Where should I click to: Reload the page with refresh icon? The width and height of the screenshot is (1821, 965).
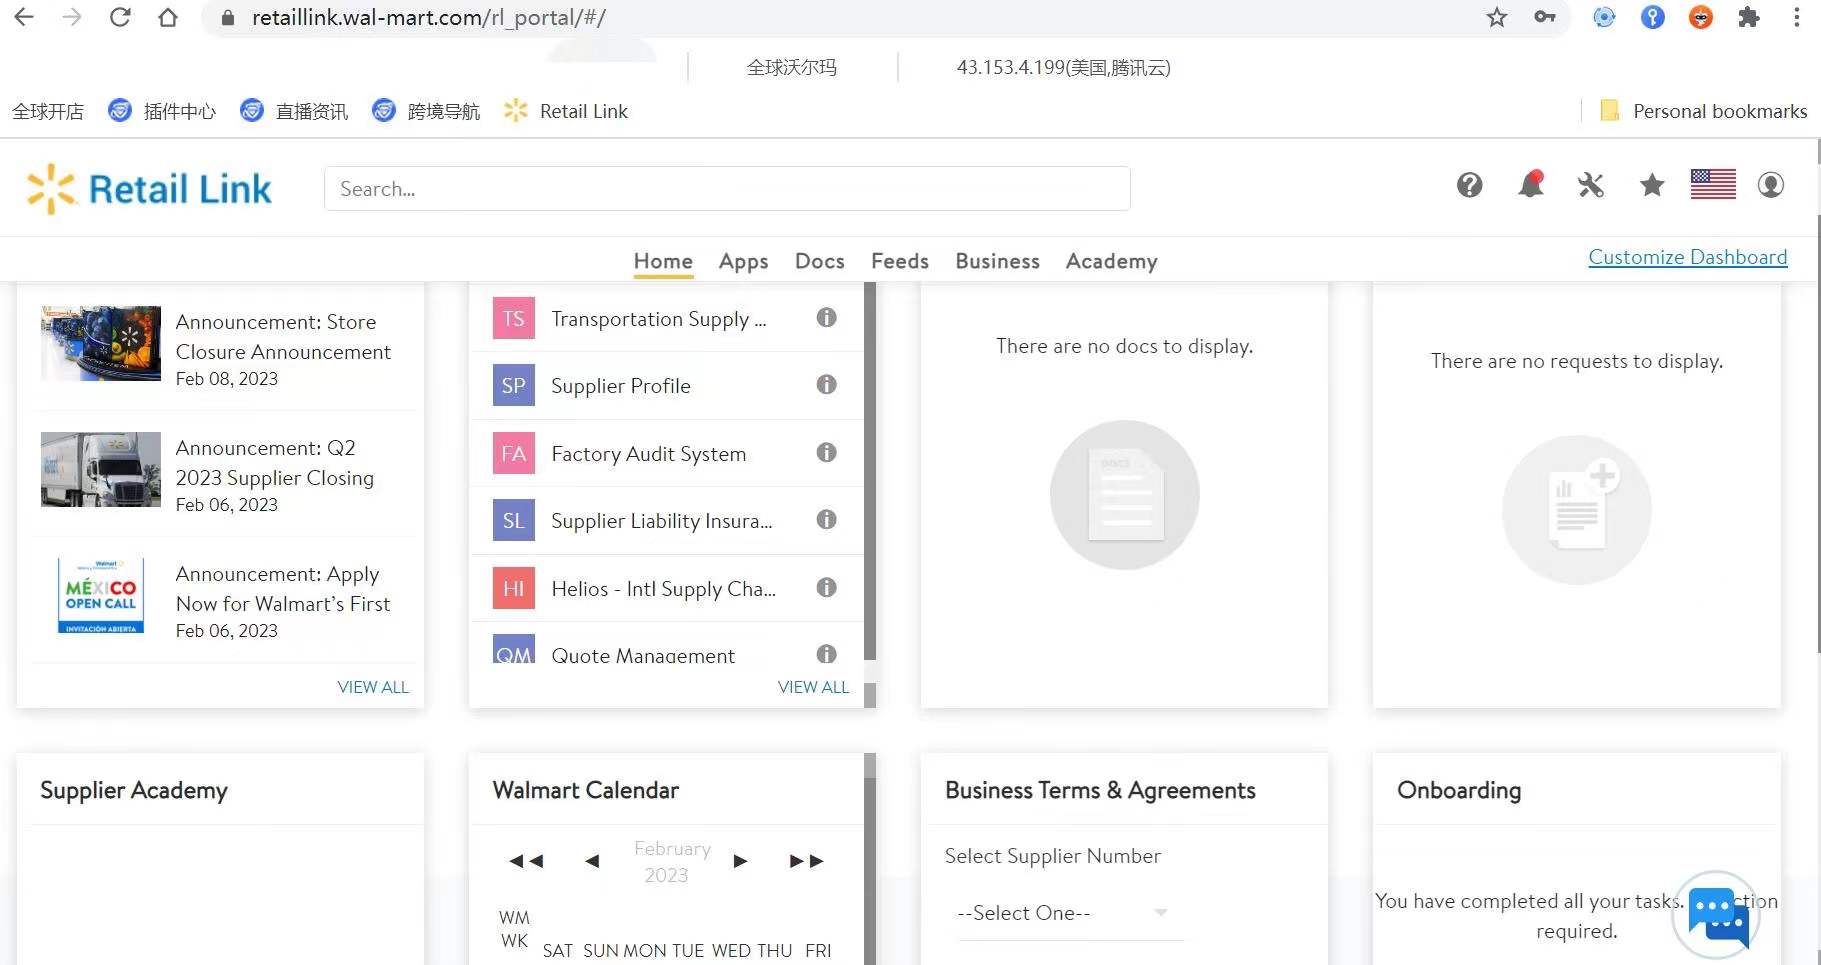point(120,17)
